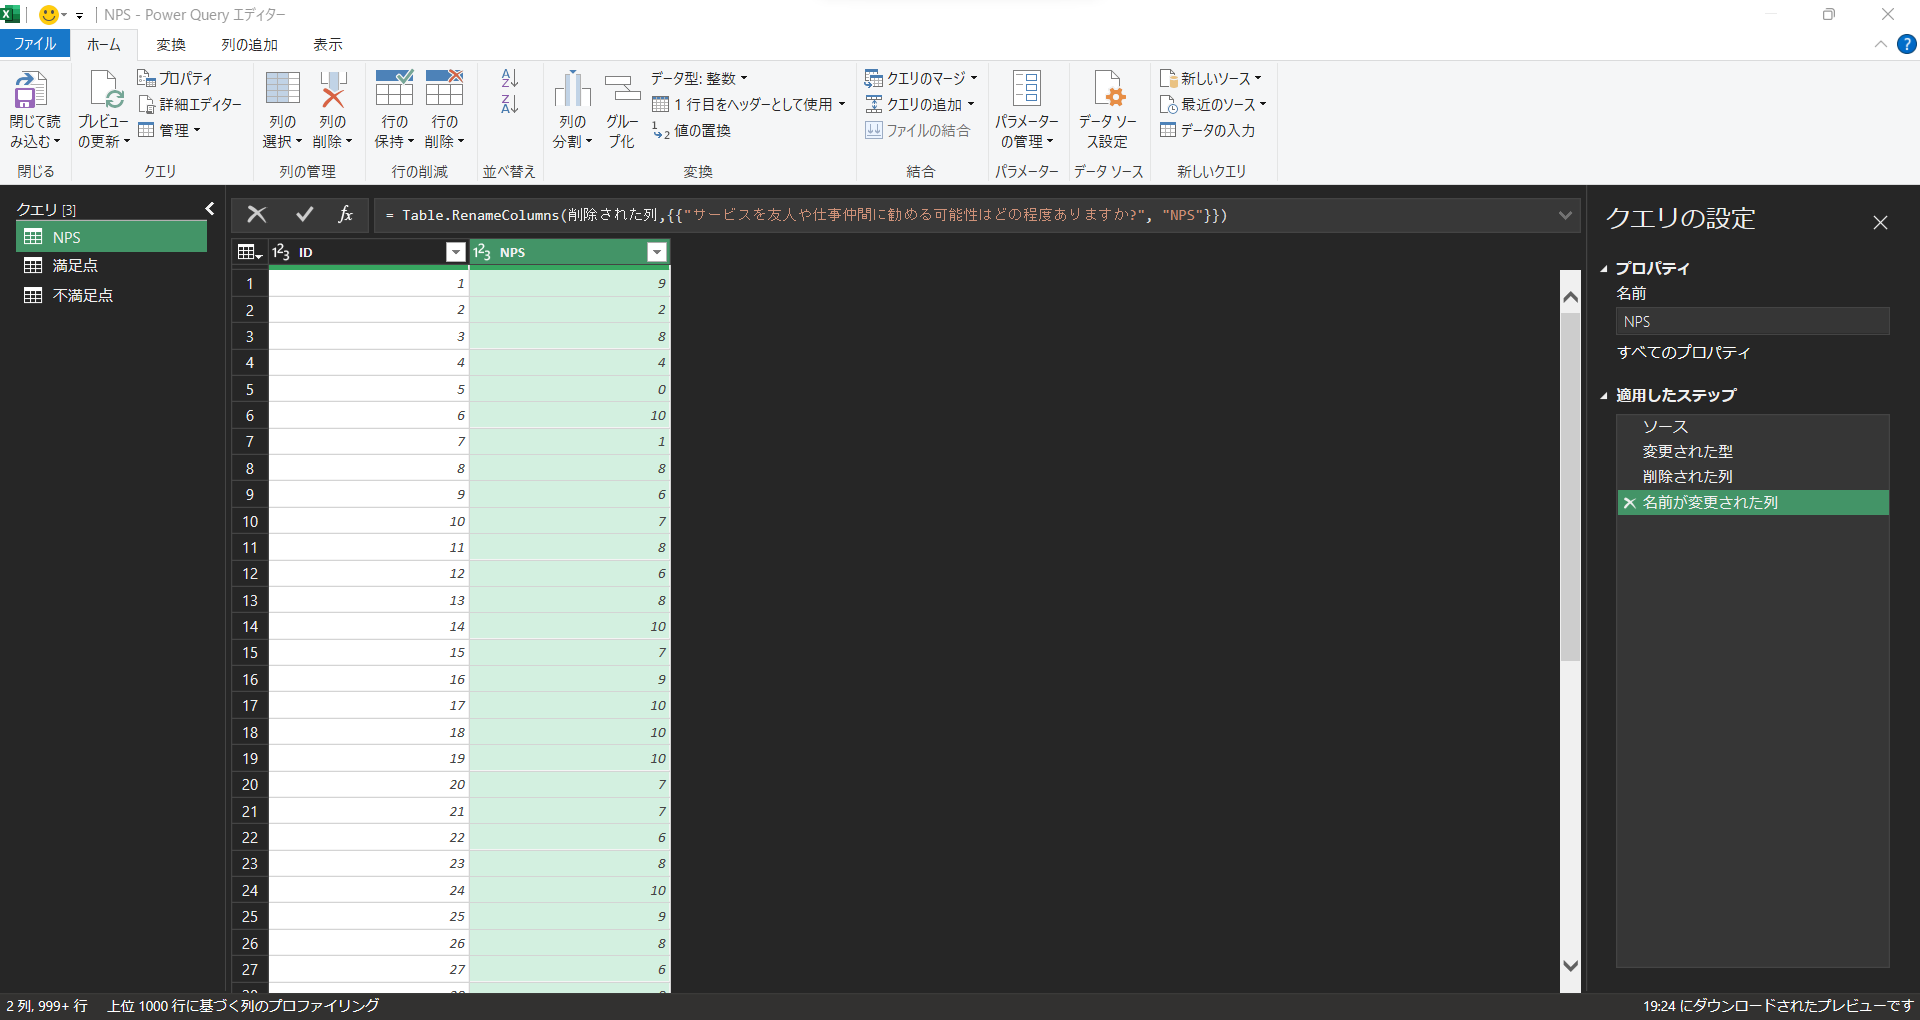Click the table menu icon in grid corner
The height and width of the screenshot is (1020, 1920).
coord(250,252)
